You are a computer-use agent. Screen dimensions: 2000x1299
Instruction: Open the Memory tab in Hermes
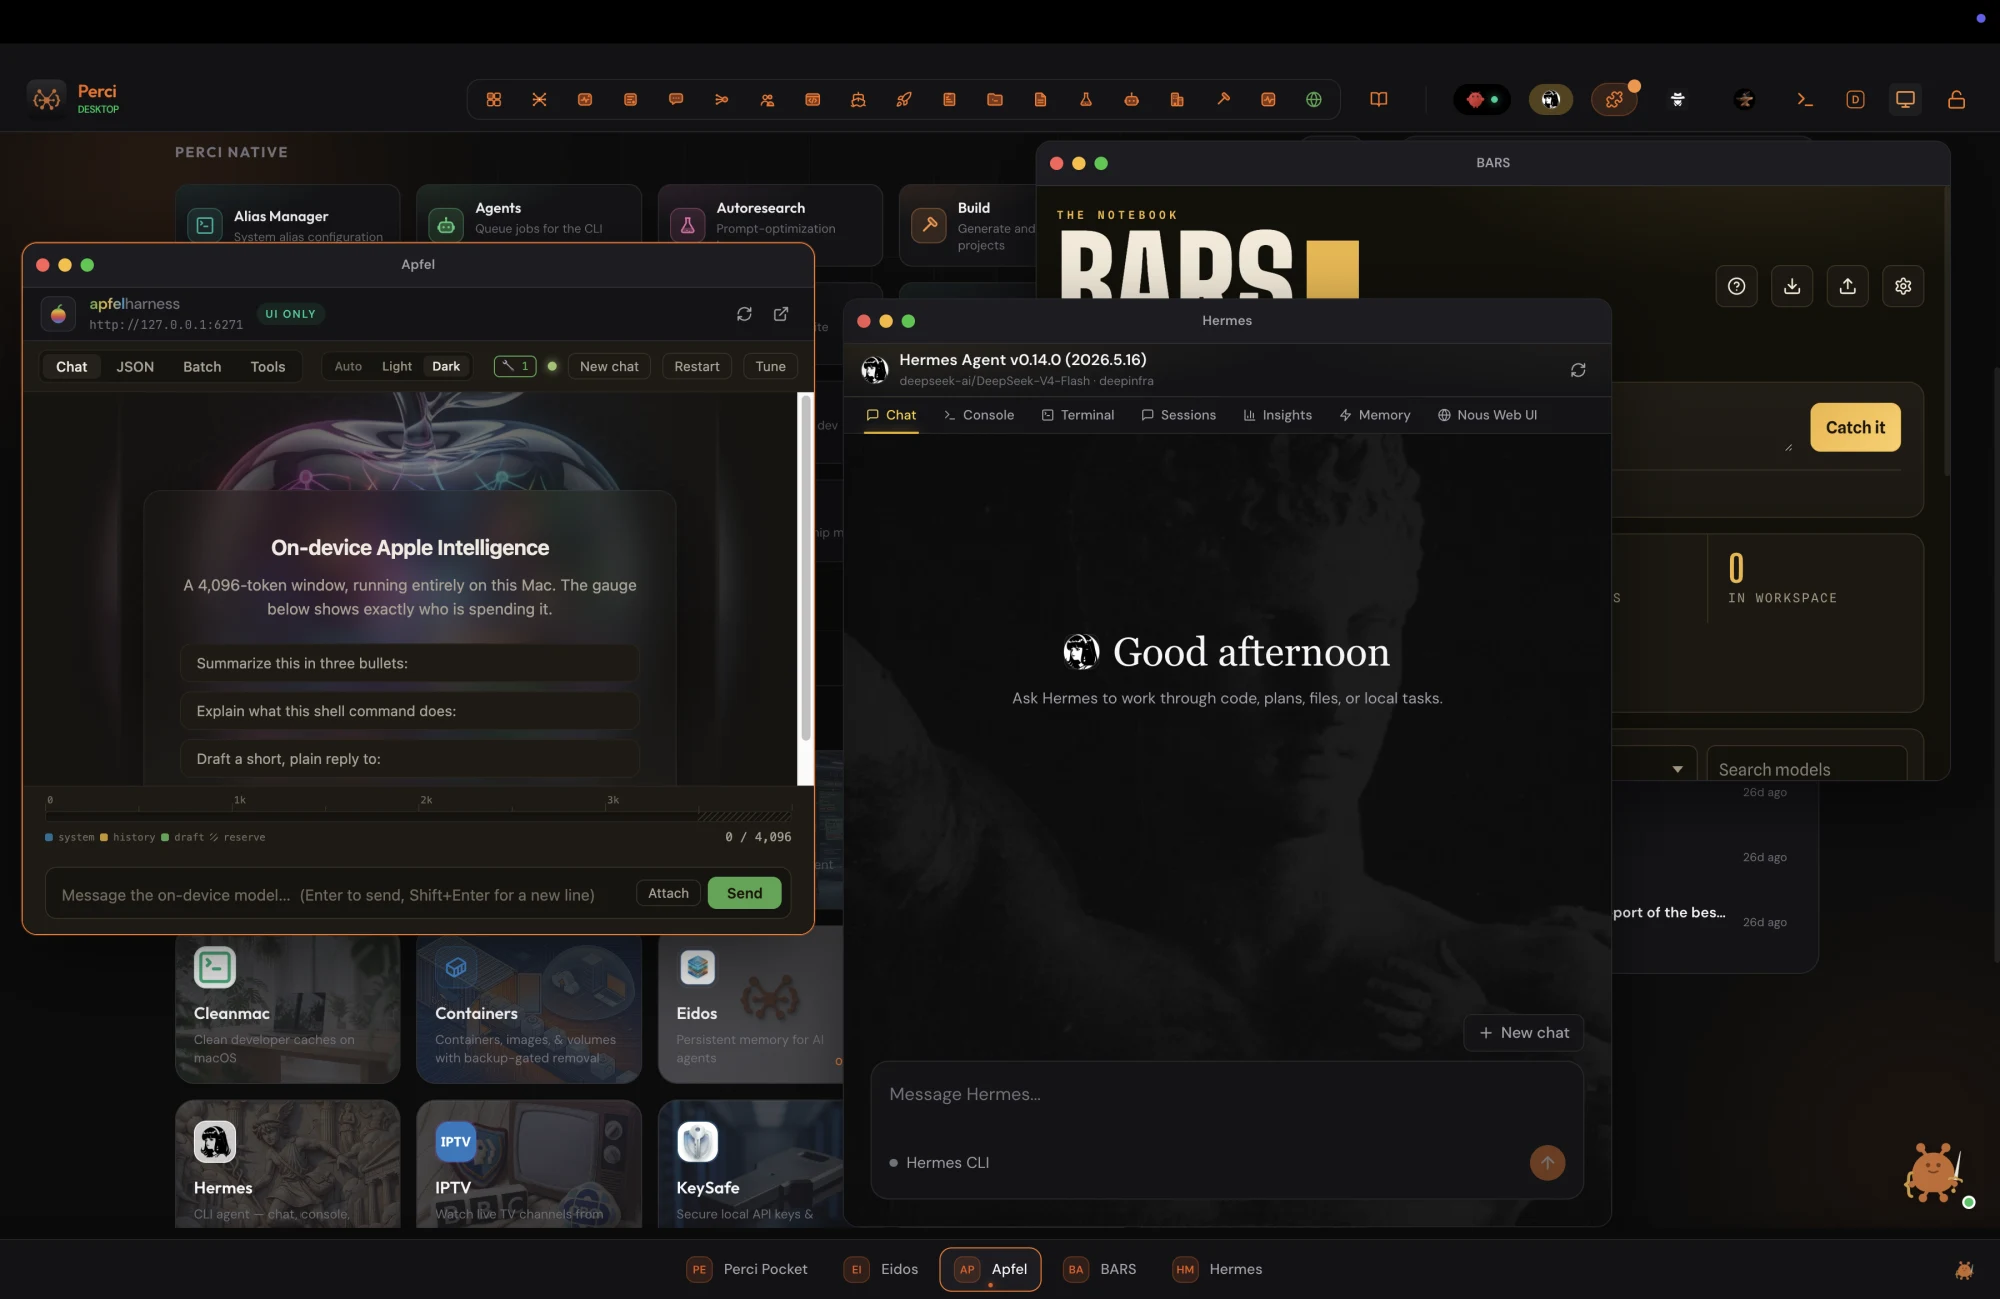tap(1375, 415)
